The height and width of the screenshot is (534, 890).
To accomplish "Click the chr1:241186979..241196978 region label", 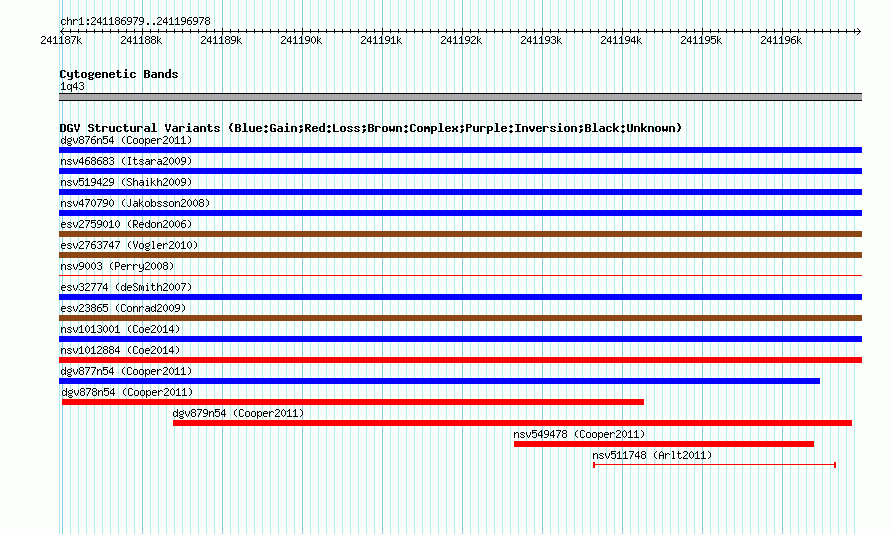I will tap(135, 21).
